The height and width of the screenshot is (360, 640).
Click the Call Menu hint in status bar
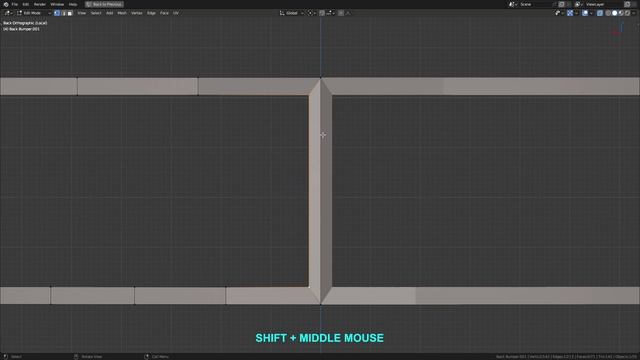(157, 356)
